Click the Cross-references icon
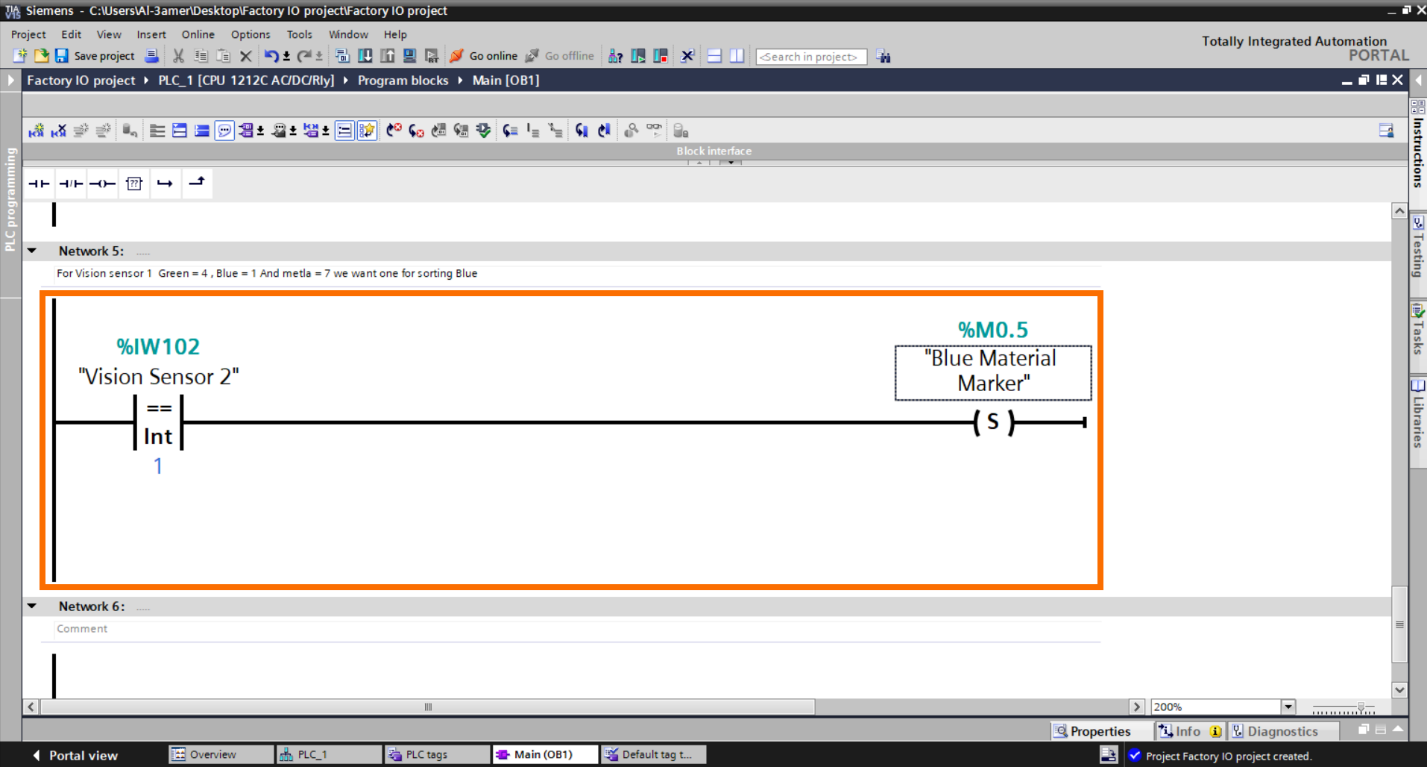Image resolution: width=1427 pixels, height=767 pixels. click(687, 56)
